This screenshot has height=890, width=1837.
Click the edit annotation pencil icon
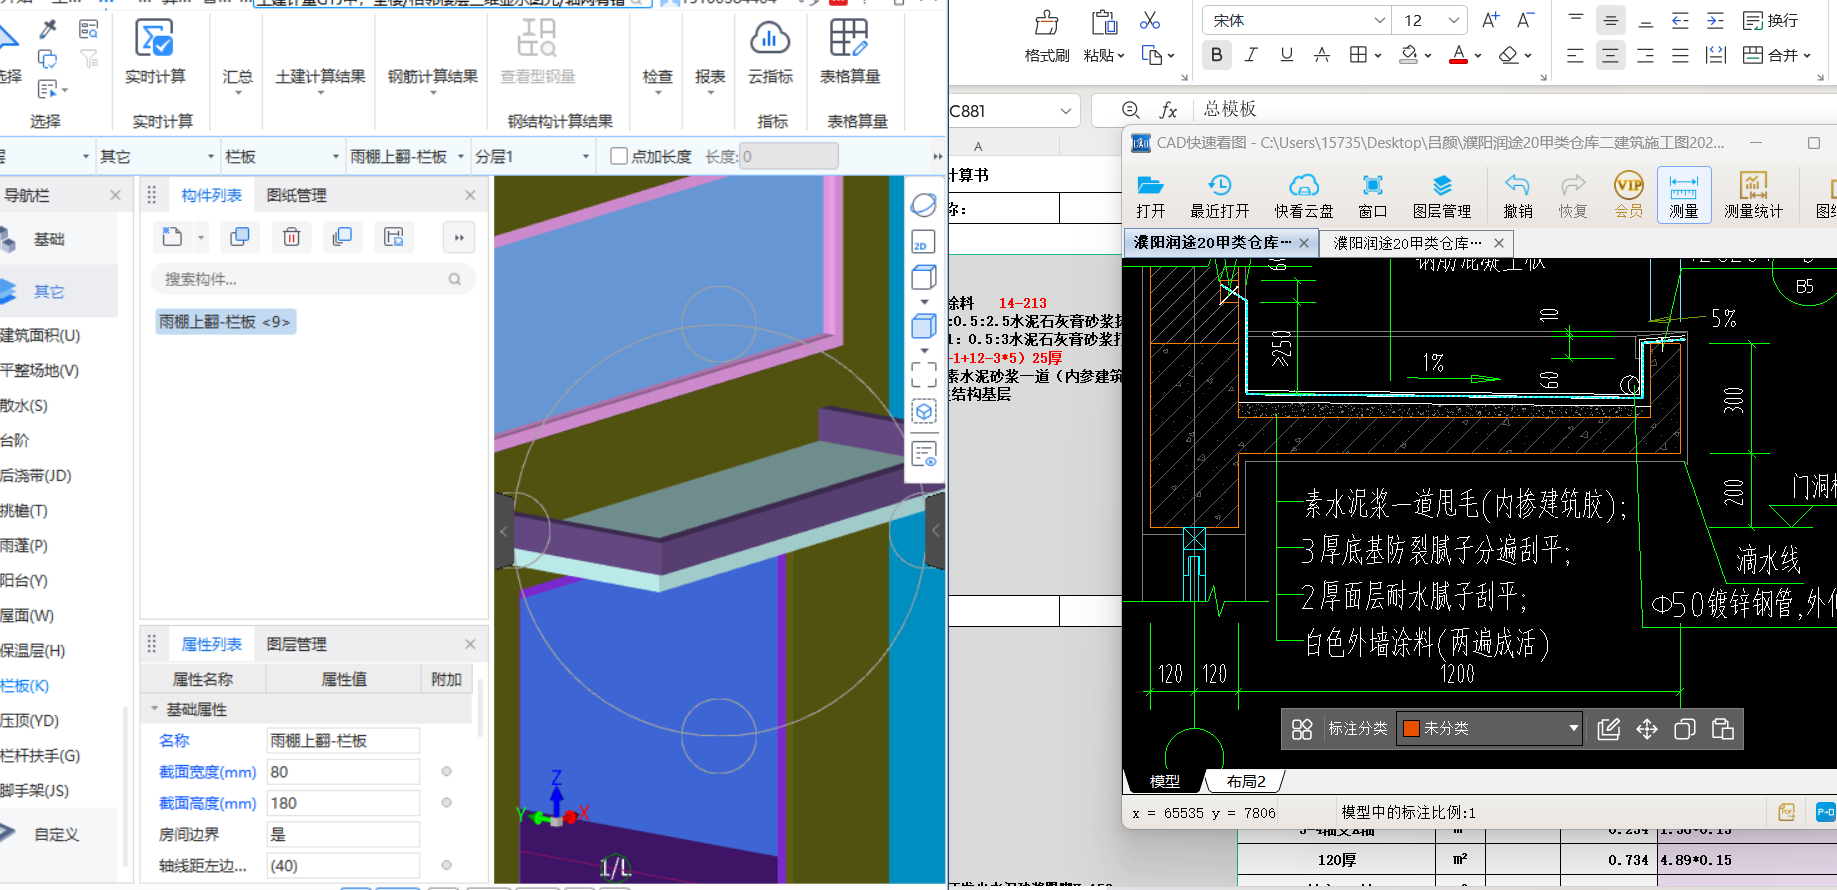click(x=1609, y=729)
